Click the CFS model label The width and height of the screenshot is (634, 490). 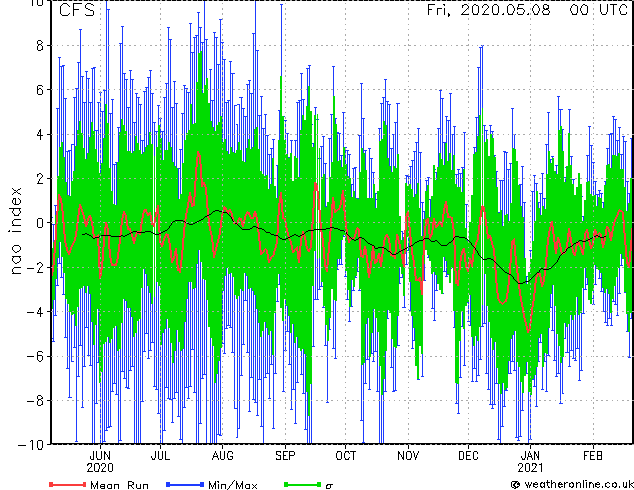coord(77,10)
